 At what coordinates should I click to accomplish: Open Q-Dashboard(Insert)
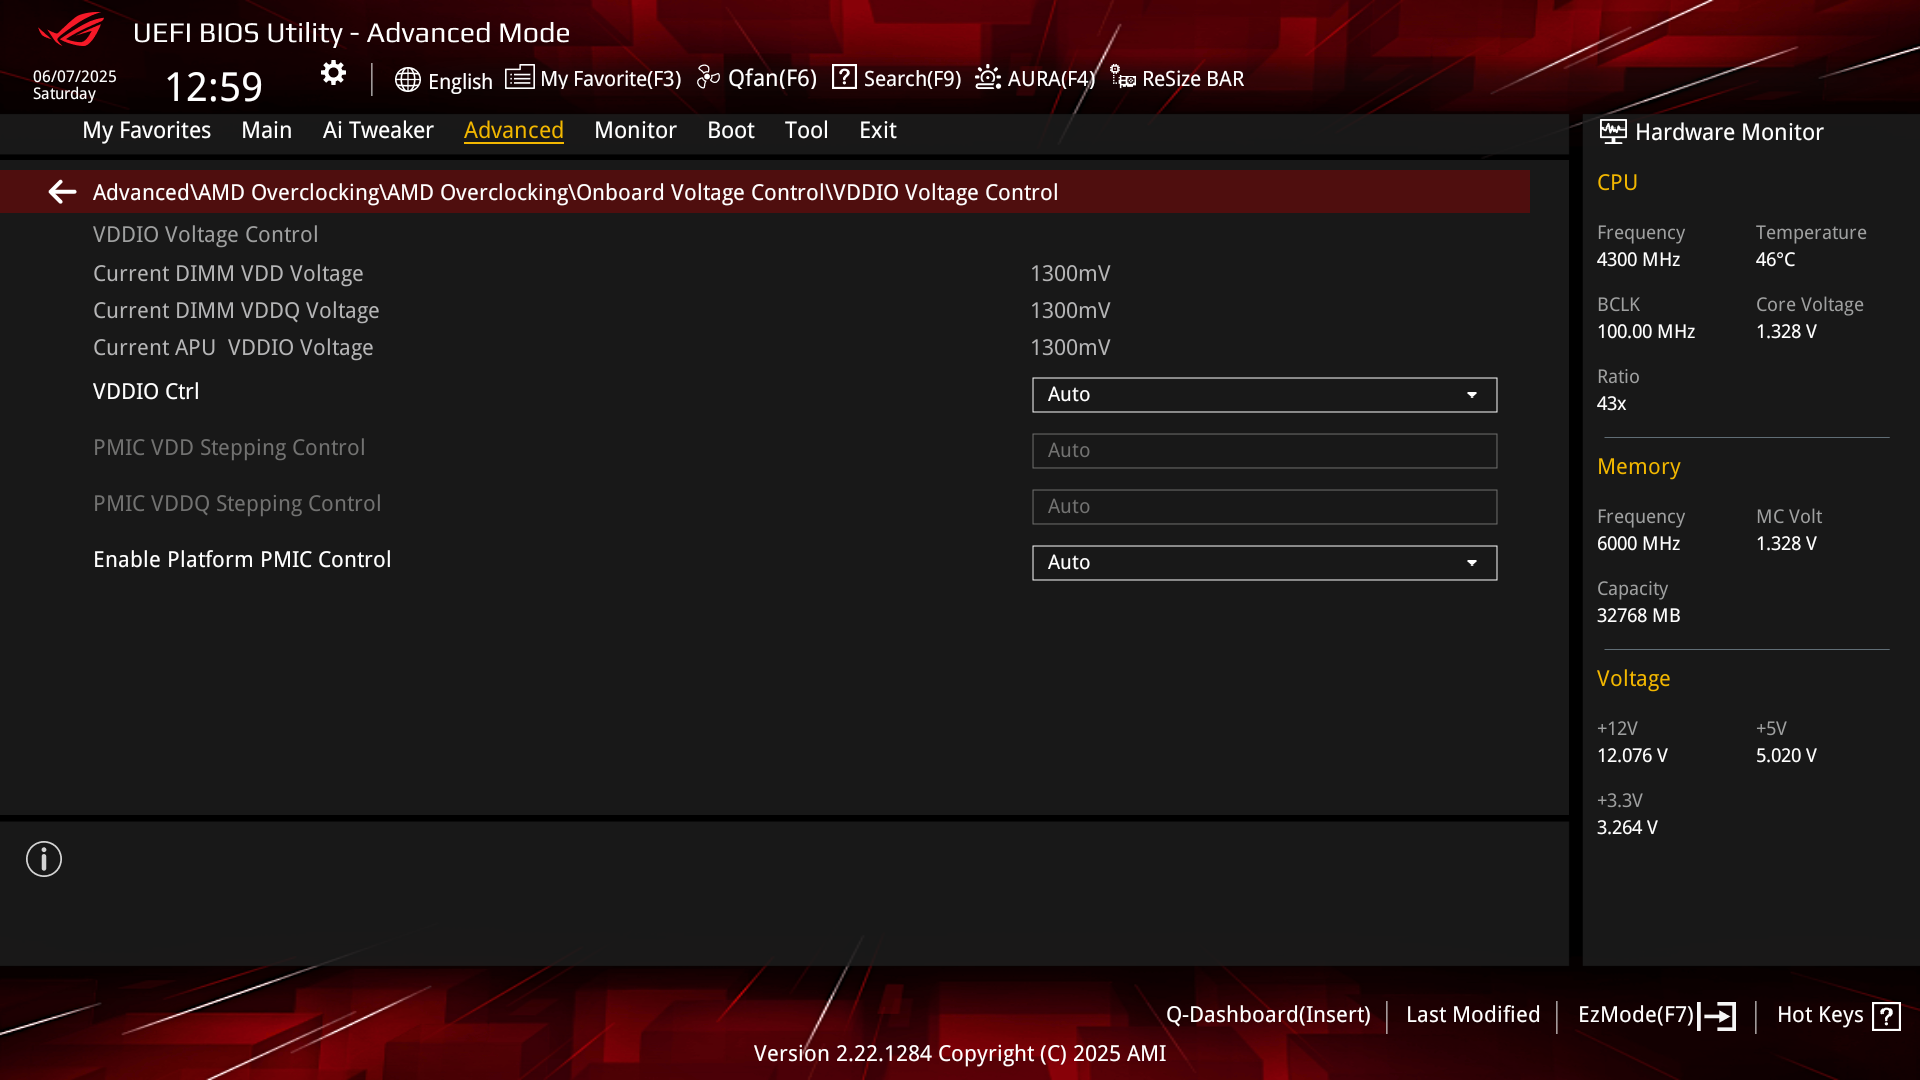coord(1268,1015)
